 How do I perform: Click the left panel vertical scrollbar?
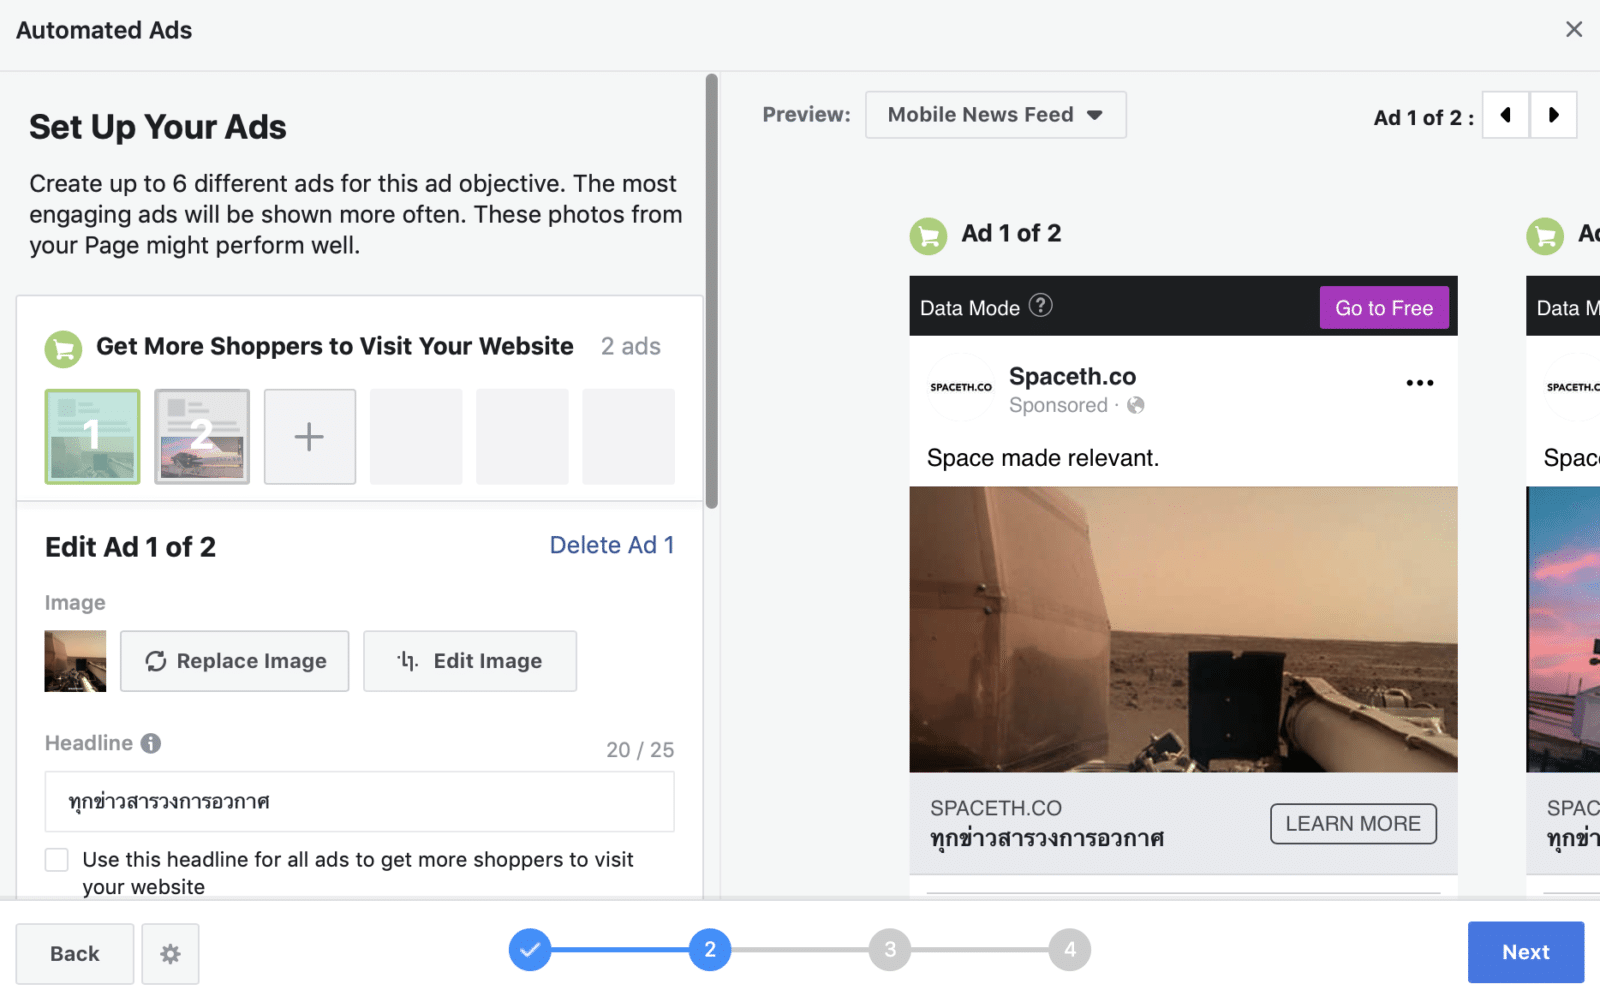pos(711,290)
